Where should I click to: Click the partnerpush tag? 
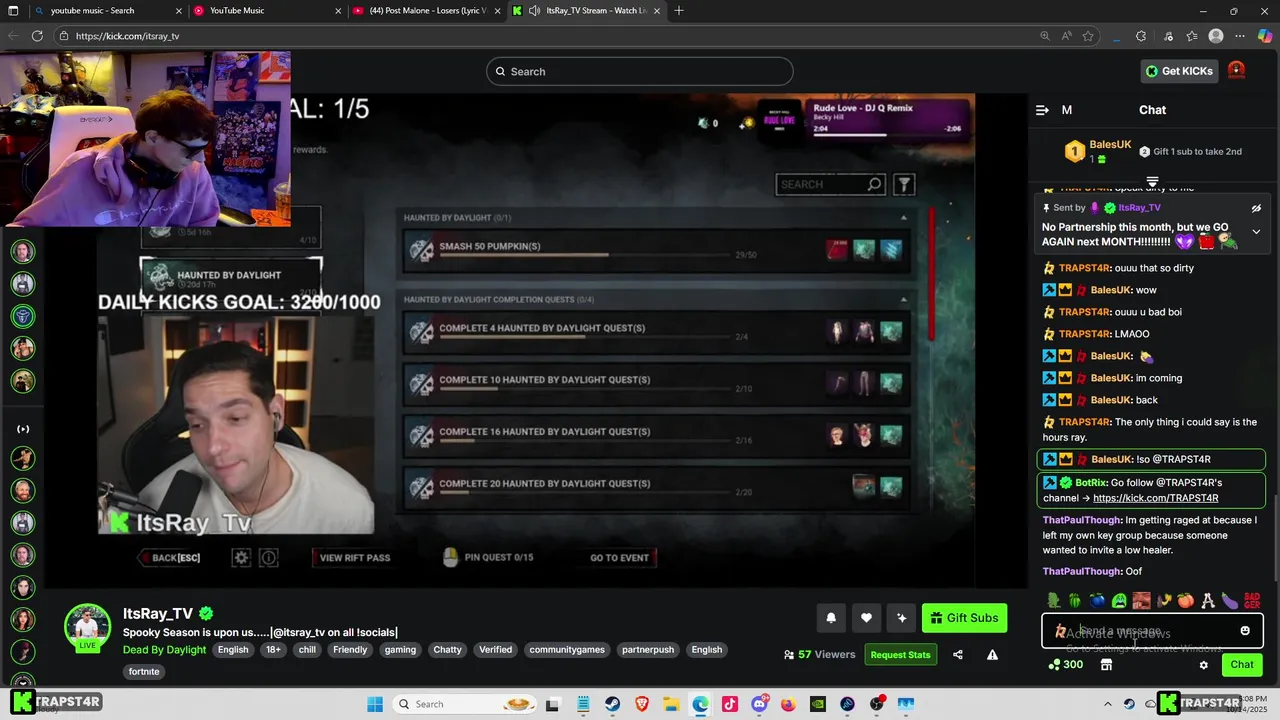[646, 650]
